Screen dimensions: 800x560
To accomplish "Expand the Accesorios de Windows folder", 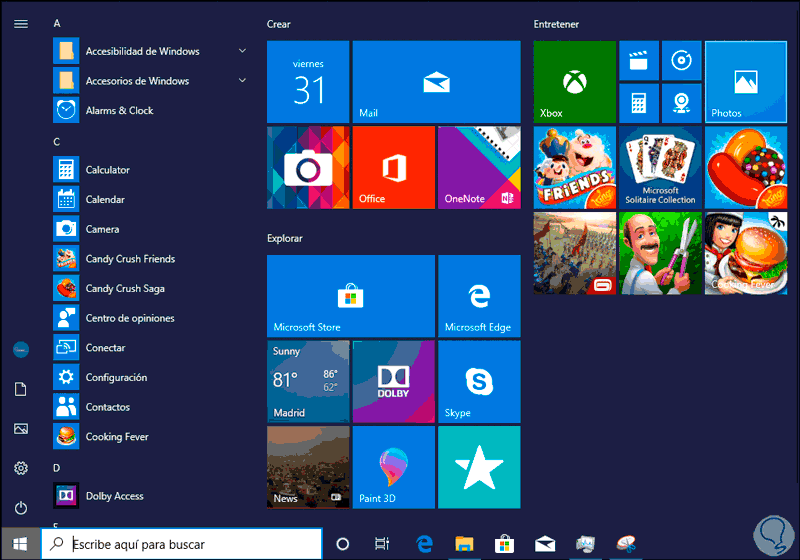I will tap(137, 81).
